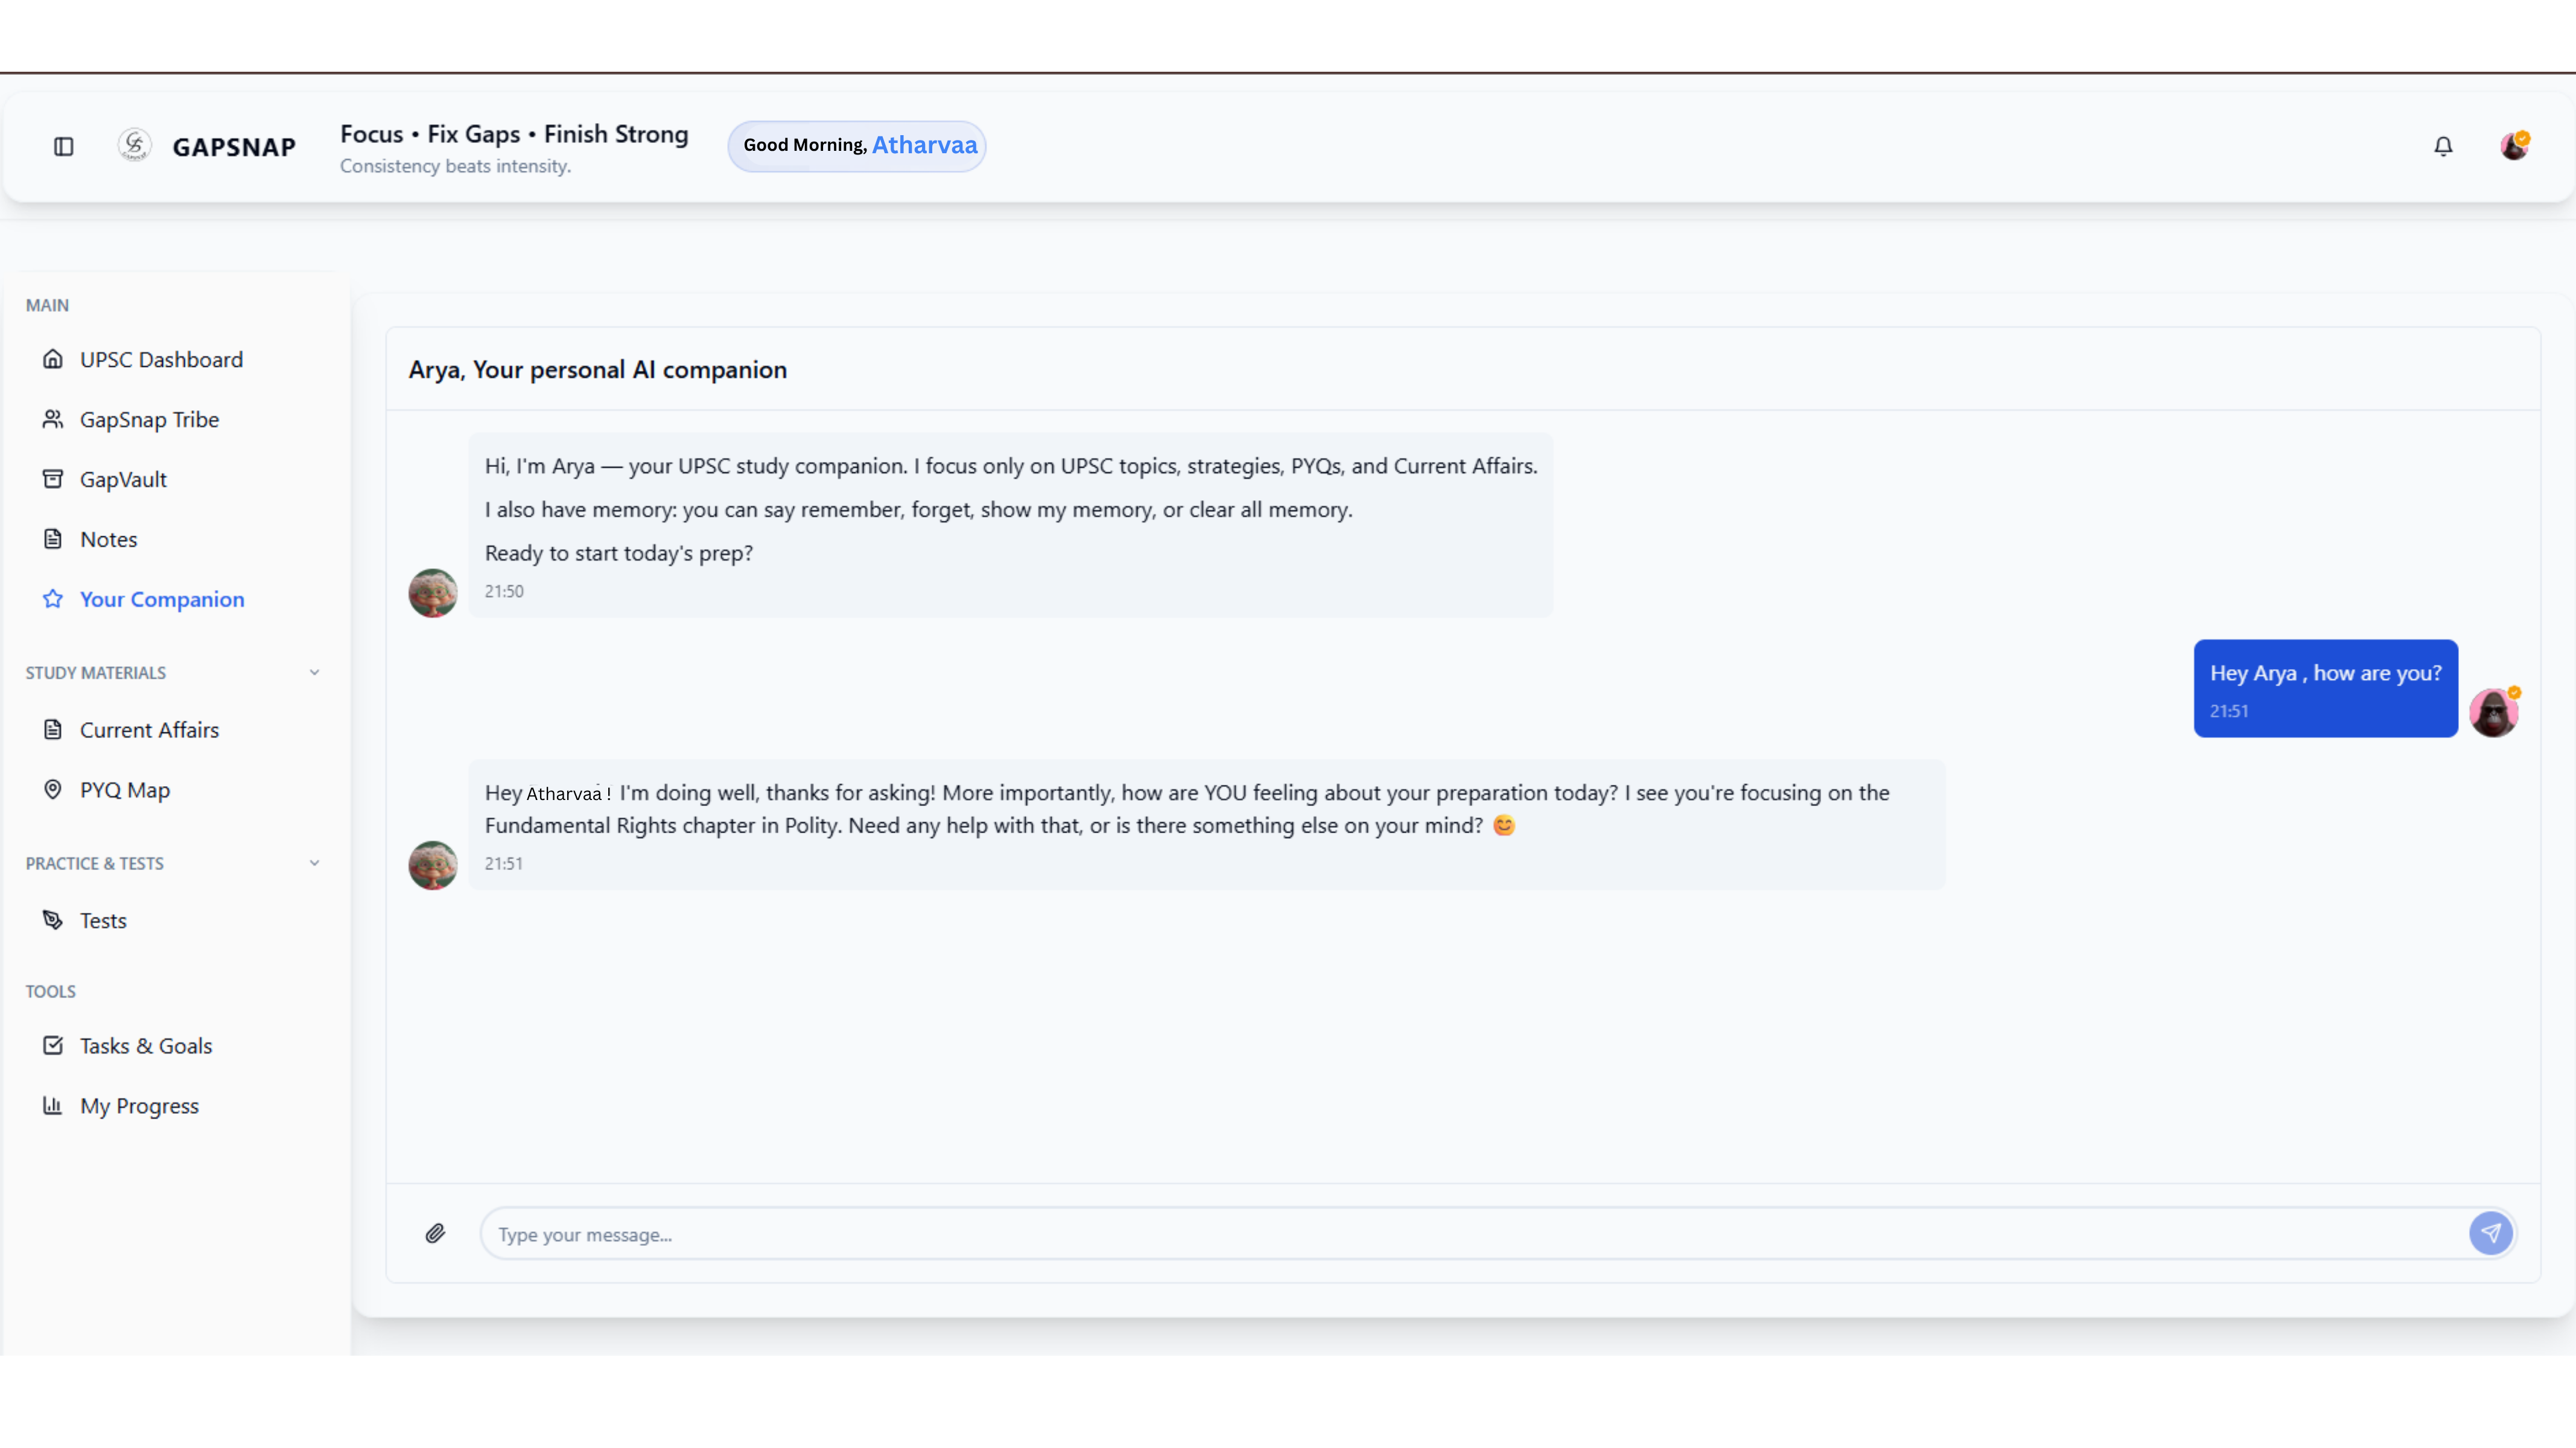Open the notification bell

(2443, 146)
